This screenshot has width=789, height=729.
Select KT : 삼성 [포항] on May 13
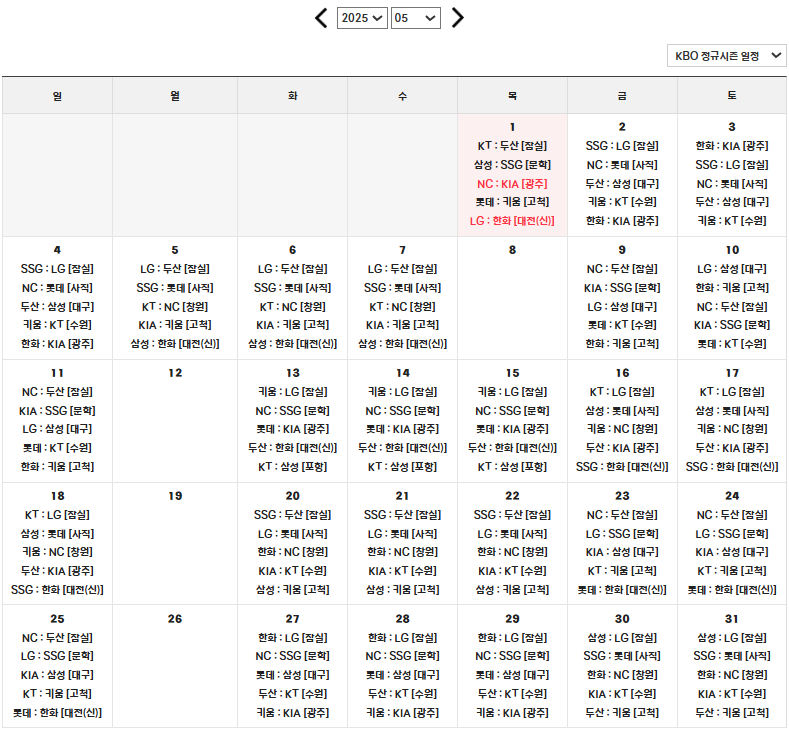(292, 467)
